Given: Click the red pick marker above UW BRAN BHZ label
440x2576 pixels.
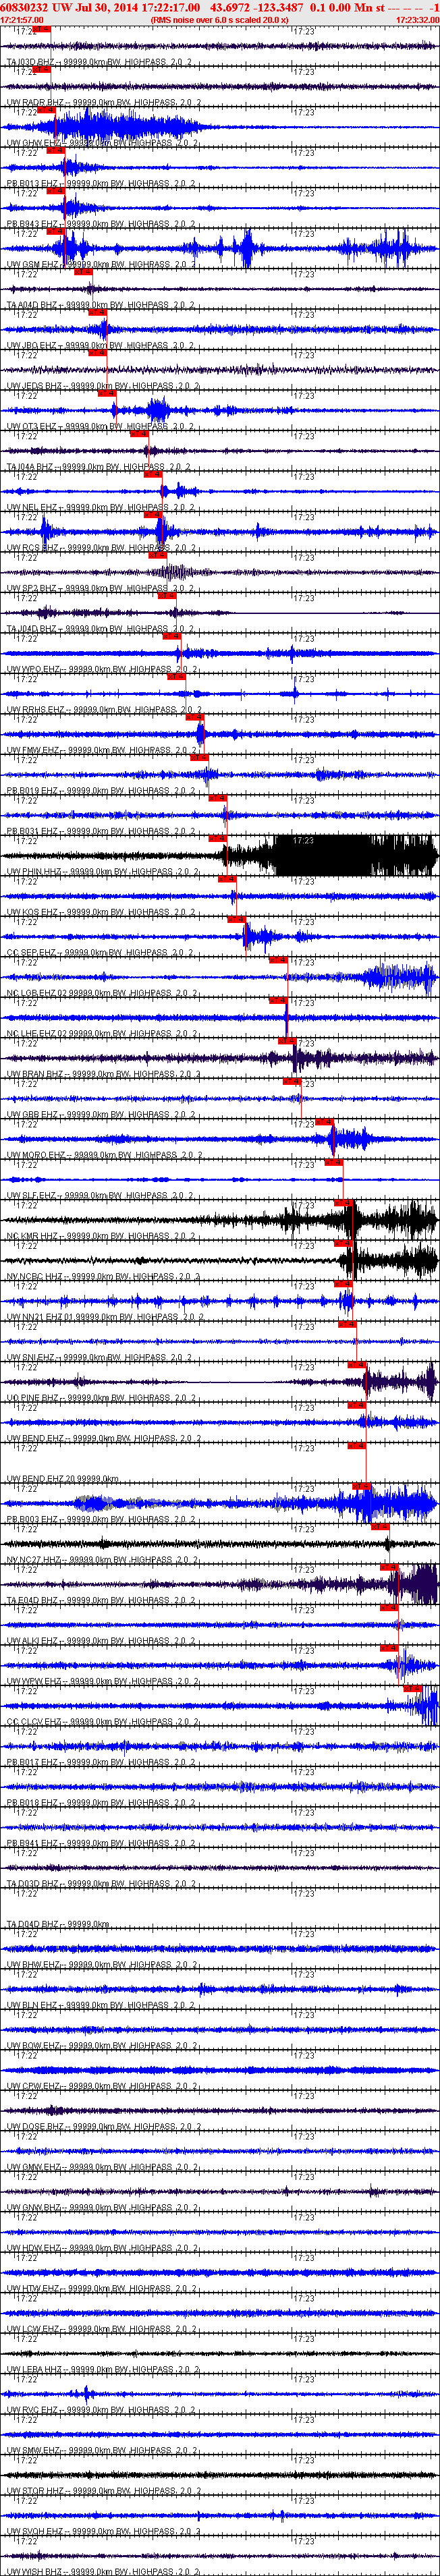Looking at the screenshot, I should point(287,1041).
